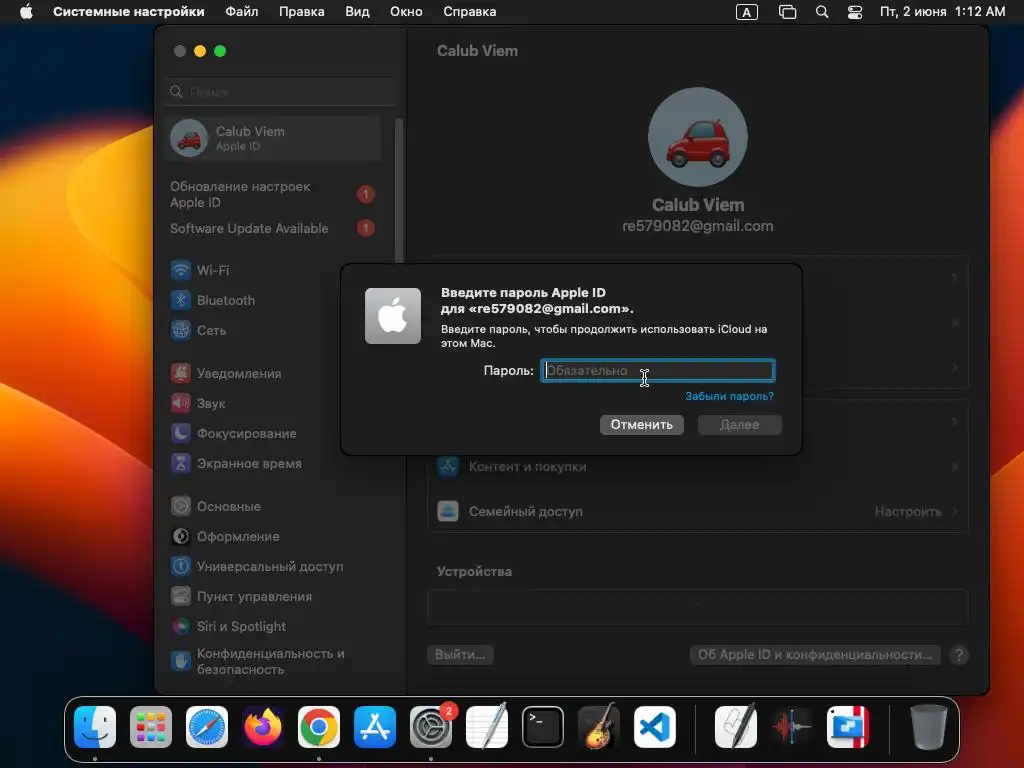
Task: Open the Файл menu
Action: [x=242, y=12]
